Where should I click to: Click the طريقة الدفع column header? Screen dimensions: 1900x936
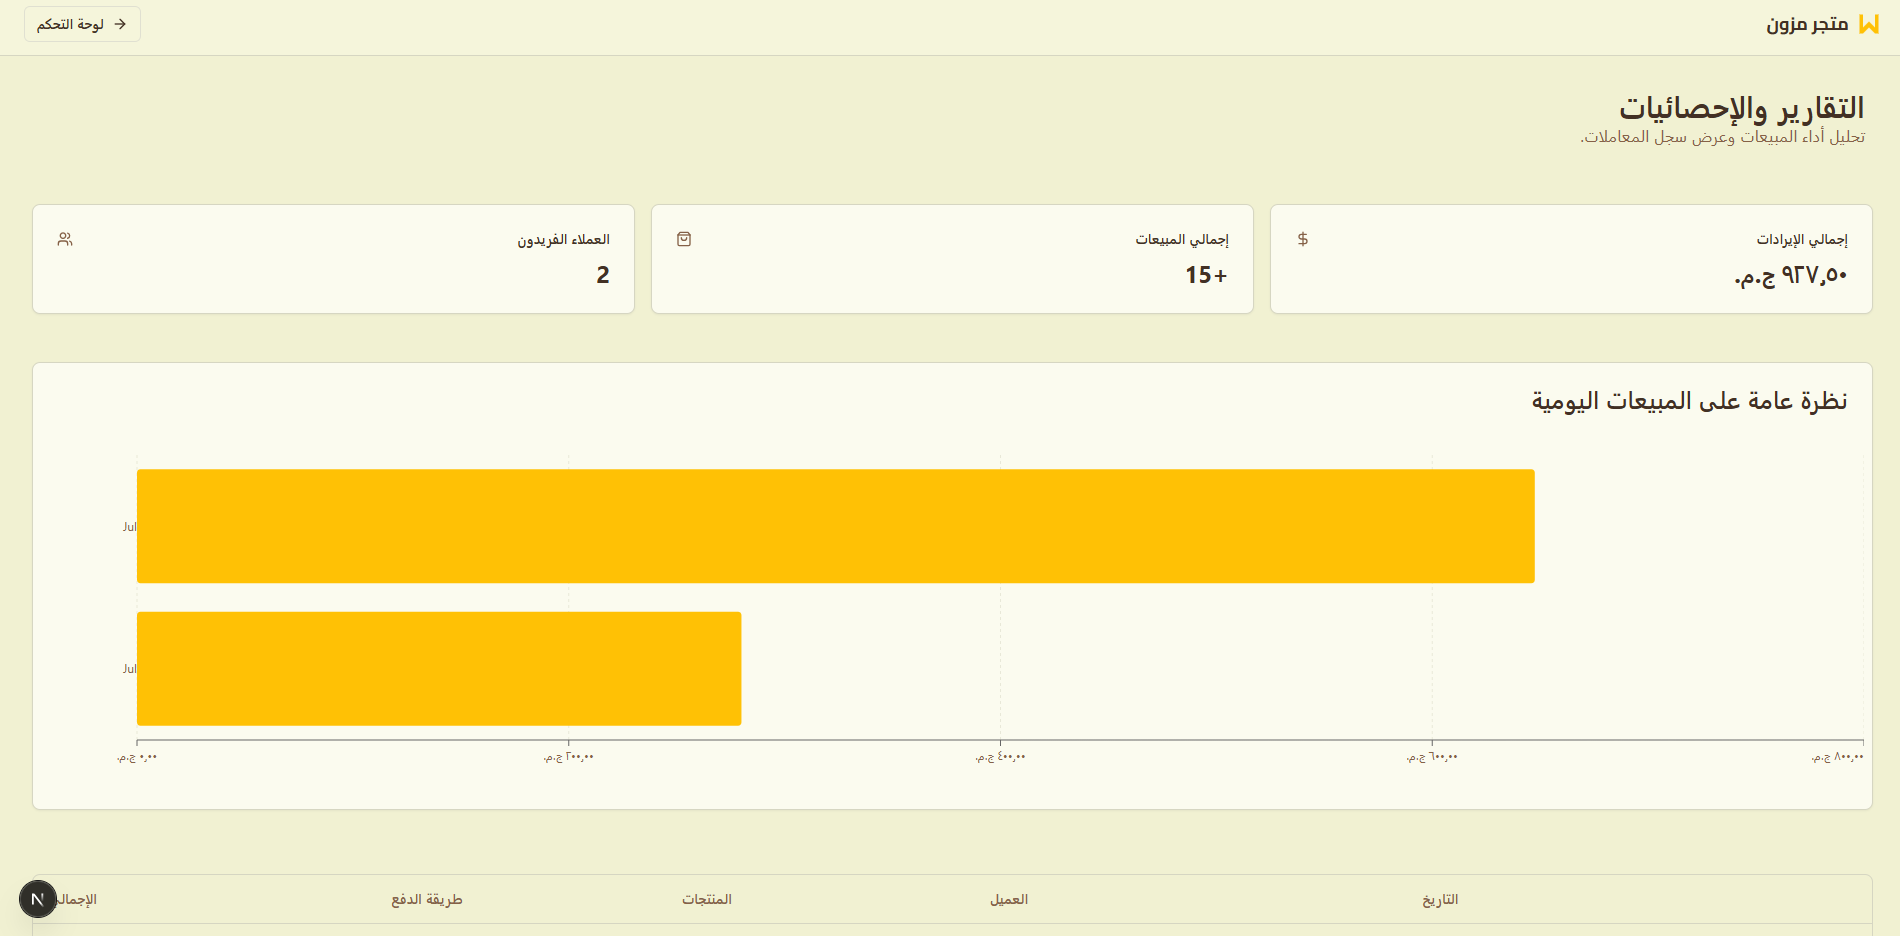(x=427, y=899)
